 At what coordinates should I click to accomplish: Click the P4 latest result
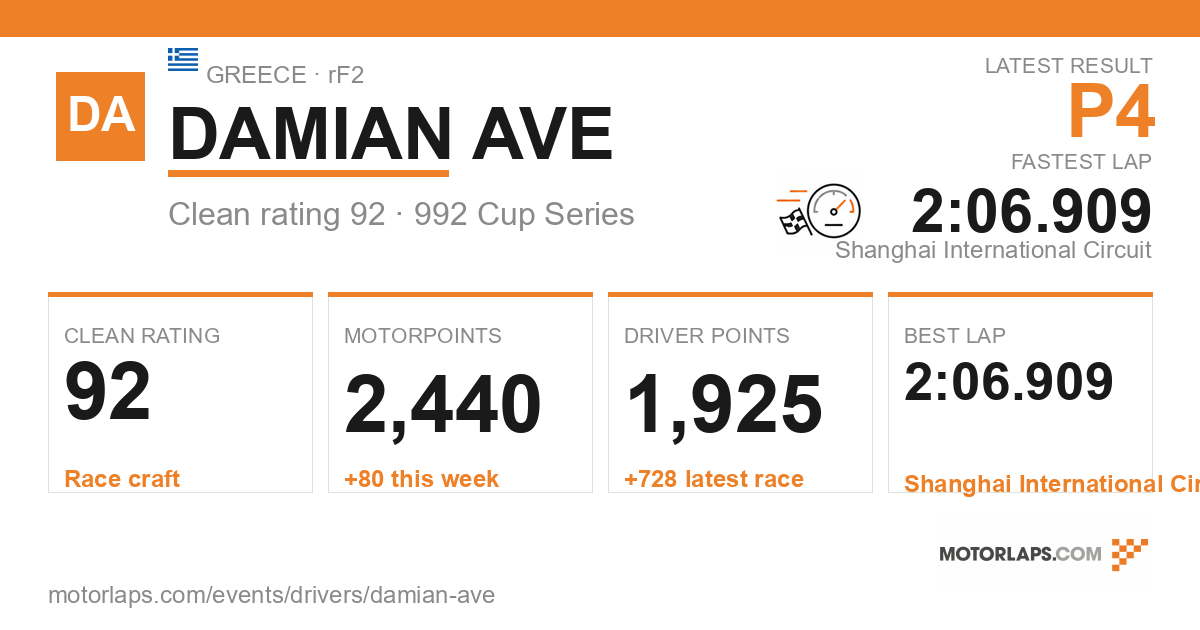tap(1111, 112)
